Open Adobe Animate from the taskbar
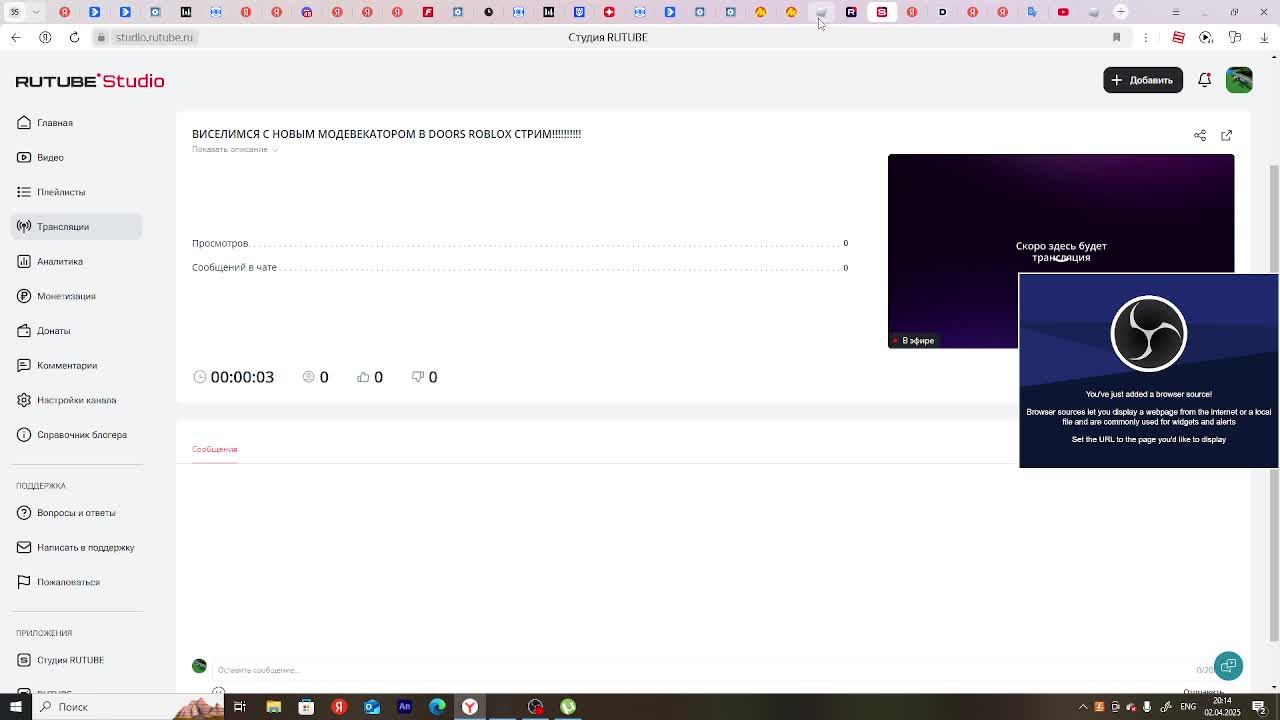Screen dimensions: 1280x720 click(404, 707)
